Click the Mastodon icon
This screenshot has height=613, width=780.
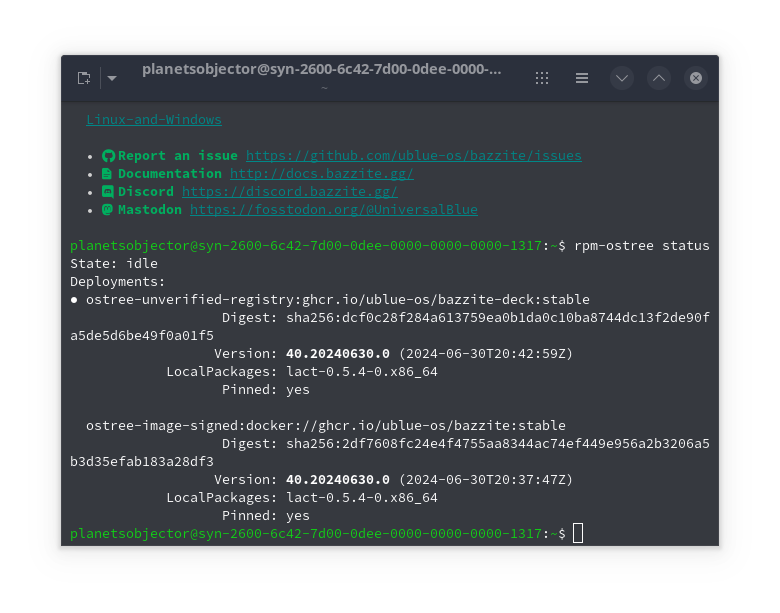click(107, 209)
